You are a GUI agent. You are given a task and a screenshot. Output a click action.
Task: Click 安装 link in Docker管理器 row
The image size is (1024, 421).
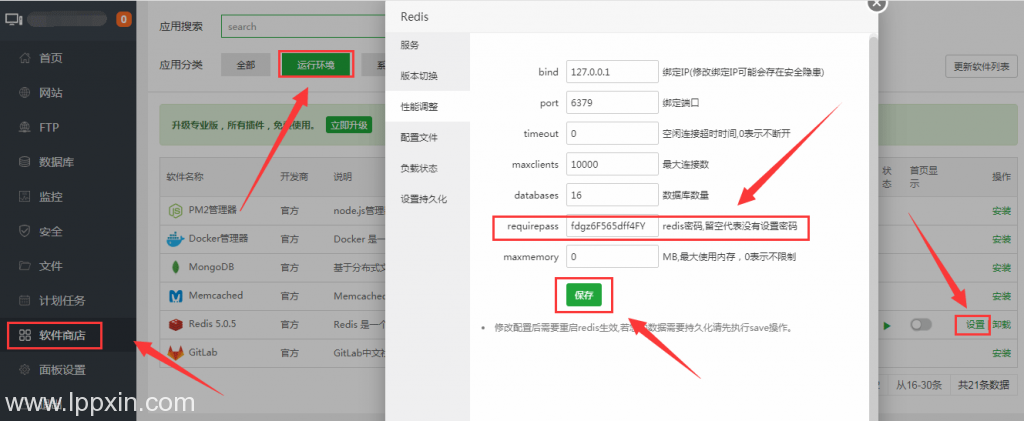[x=1001, y=239]
